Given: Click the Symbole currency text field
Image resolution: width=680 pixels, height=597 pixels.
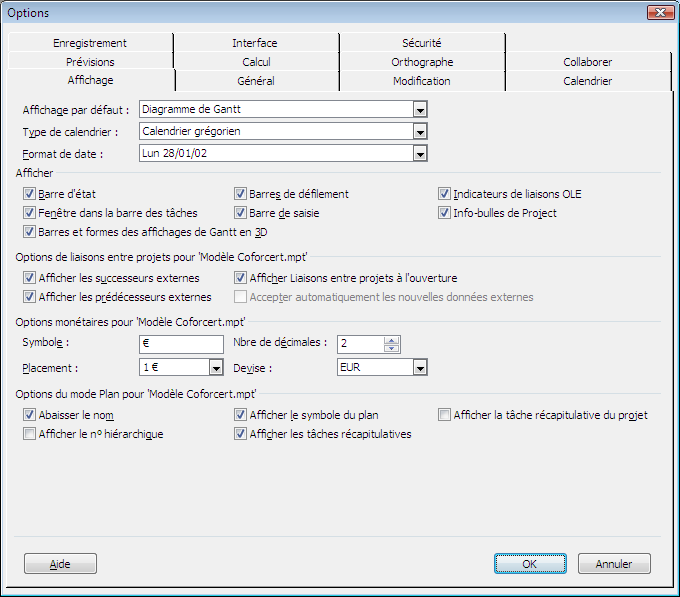Looking at the screenshot, I should click(180, 344).
